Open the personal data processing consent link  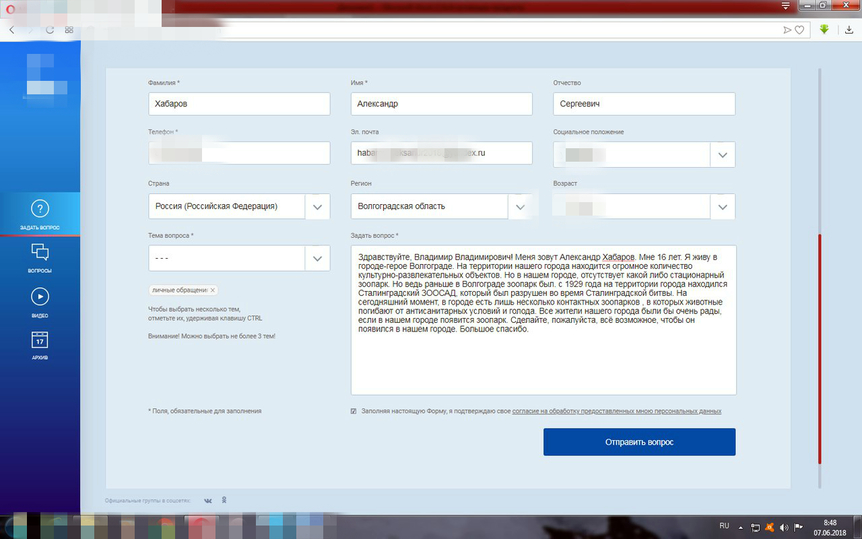point(616,411)
